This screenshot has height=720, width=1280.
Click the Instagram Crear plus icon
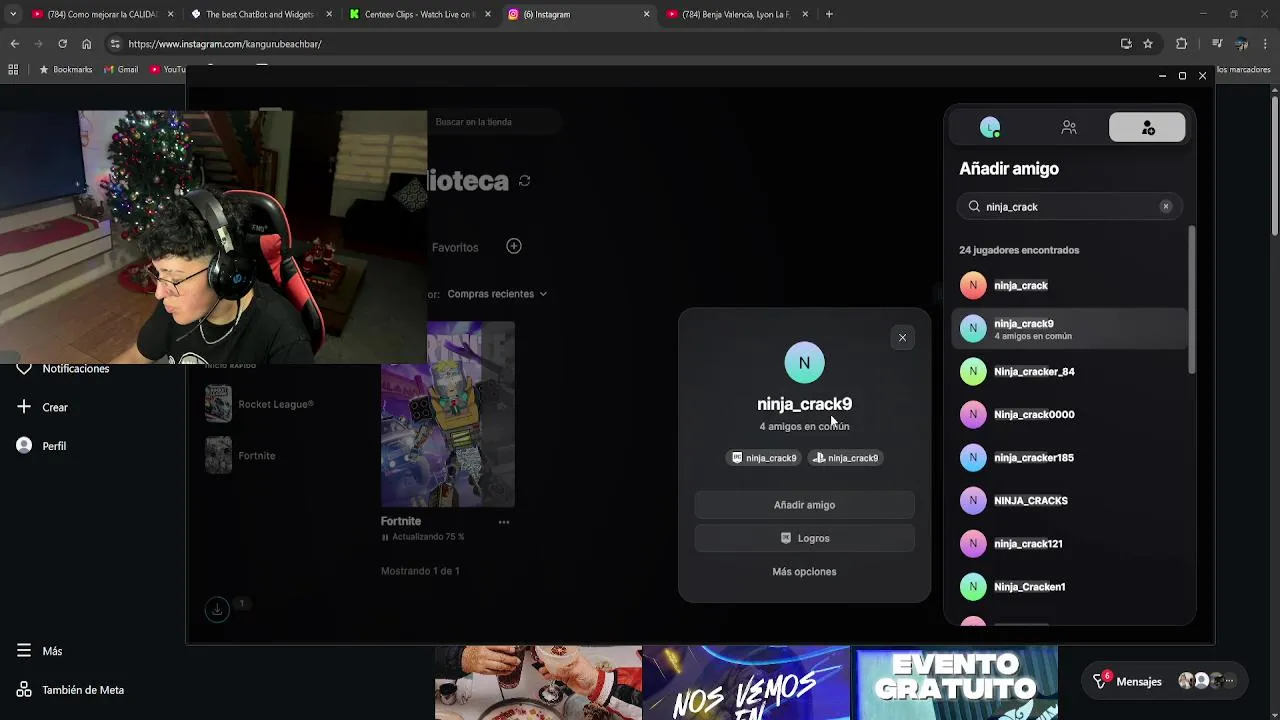(24, 407)
